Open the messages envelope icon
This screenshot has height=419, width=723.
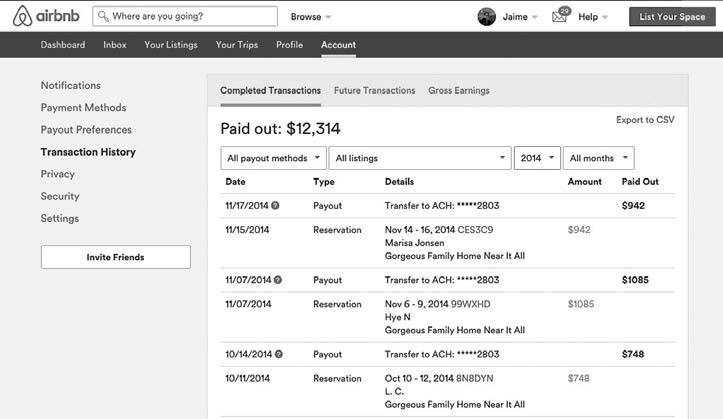[559, 17]
